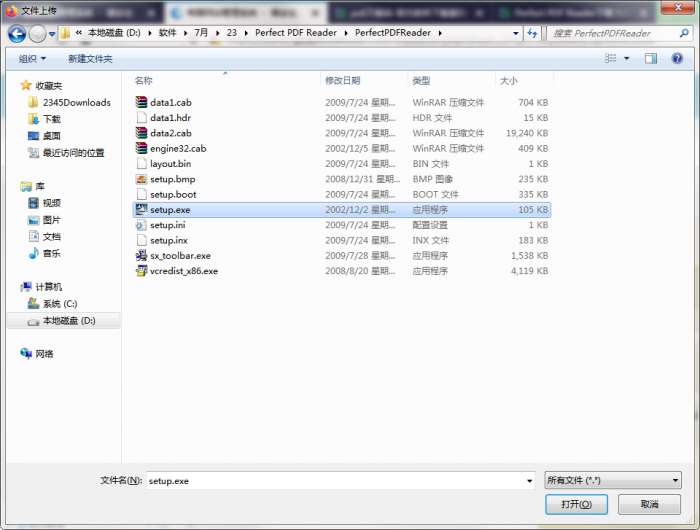Image resolution: width=700 pixels, height=530 pixels.
Task: Click the 19,240 KB size cell
Action: pos(527,133)
